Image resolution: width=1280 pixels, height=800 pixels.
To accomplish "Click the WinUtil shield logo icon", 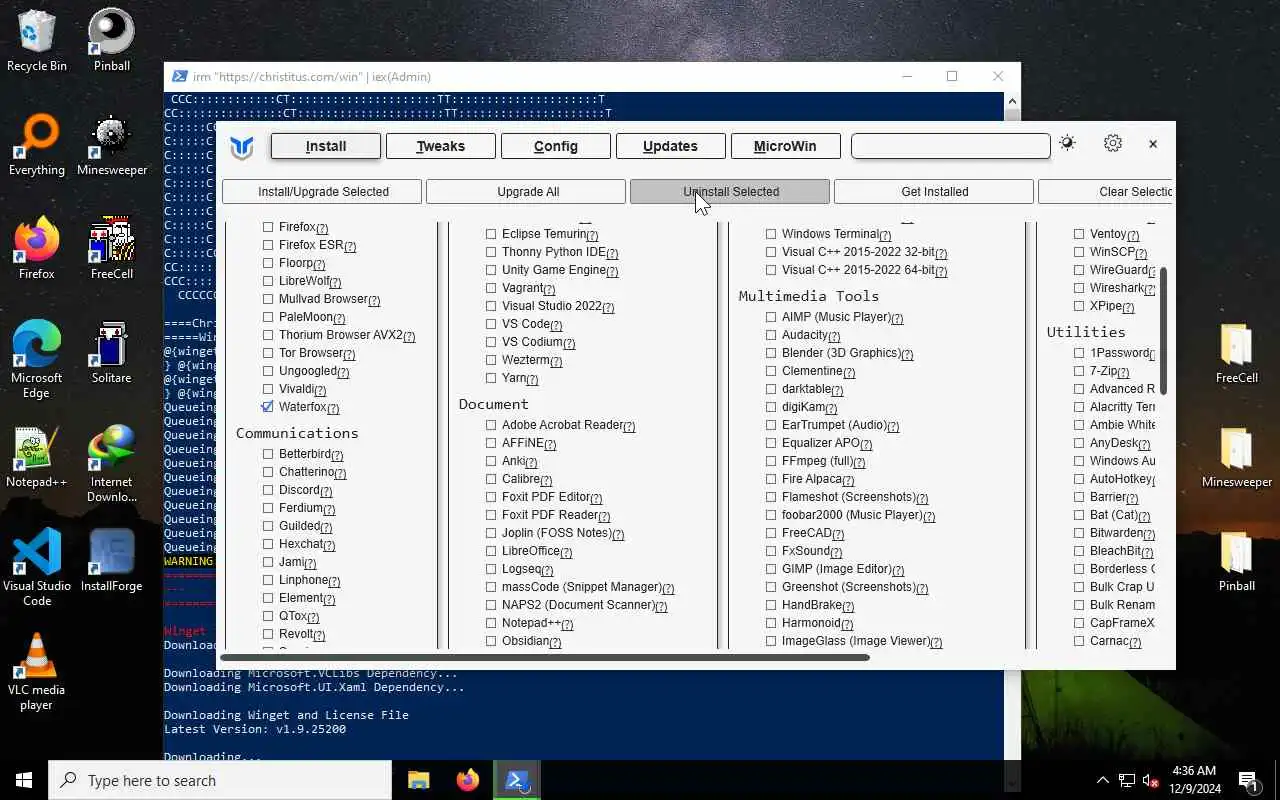I will (242, 147).
